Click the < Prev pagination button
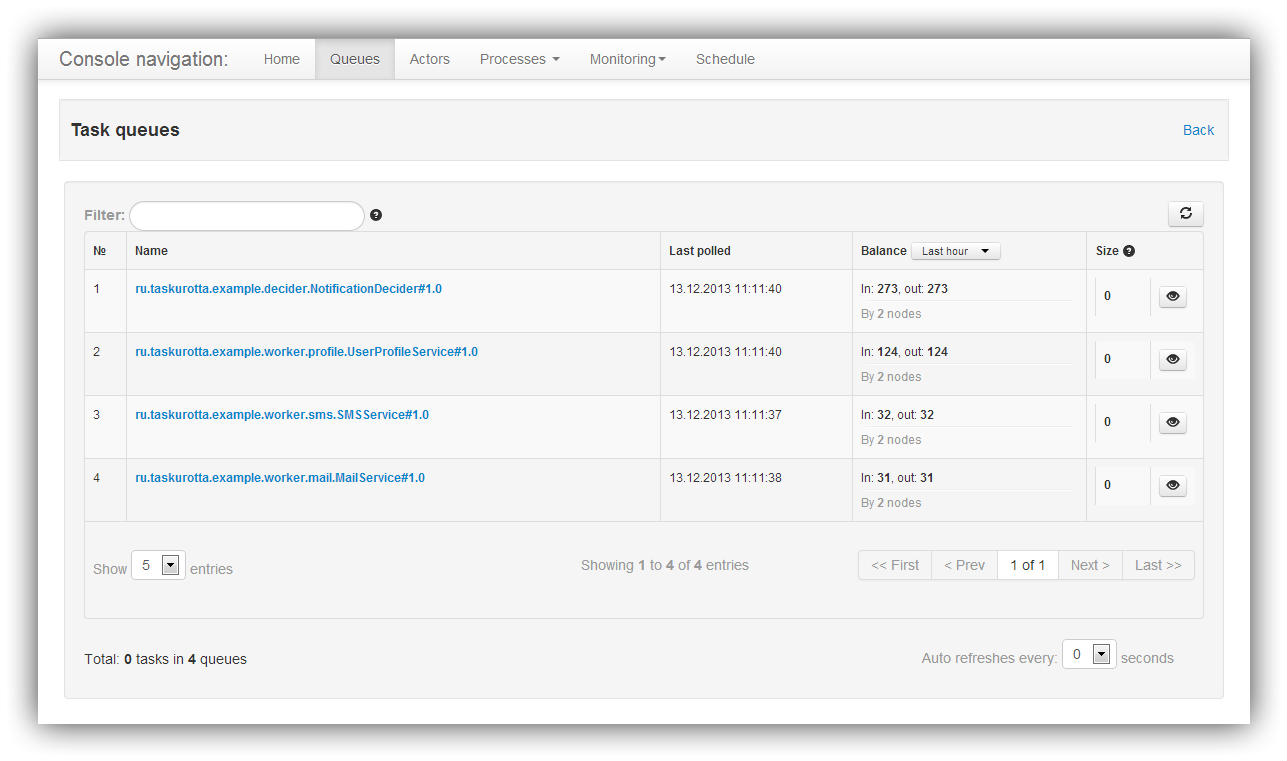Viewport: 1287px width, 761px height. [x=965, y=565]
